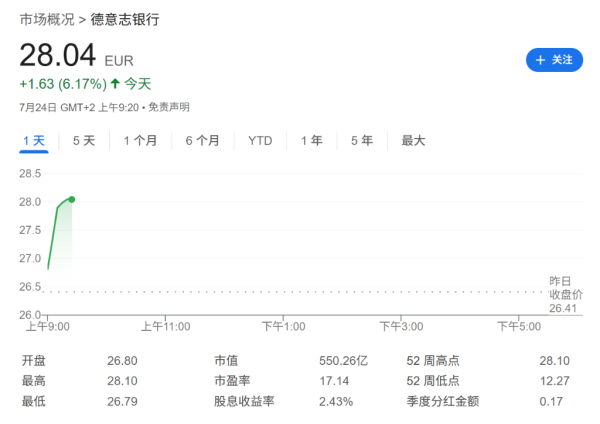Switch to the 6 个月 range tab
The image size is (600, 424).
[202, 141]
